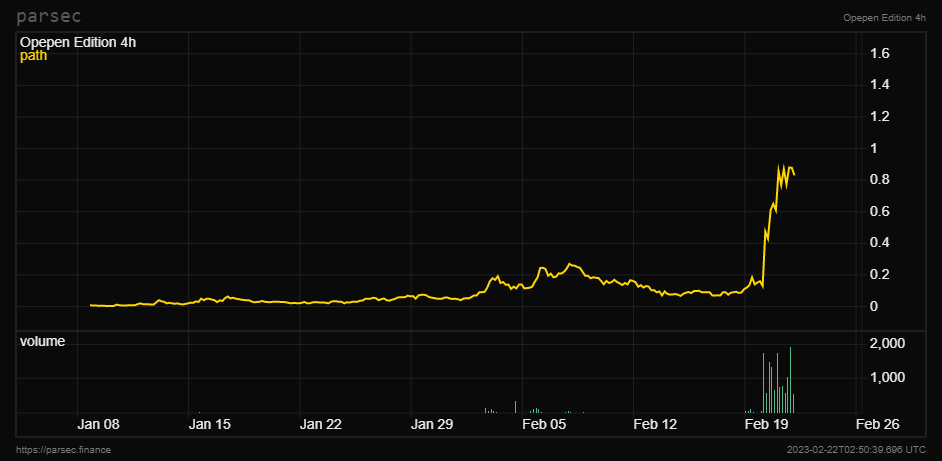Click the 1.6 price axis label
Image resolution: width=942 pixels, height=461 pixels.
click(880, 55)
